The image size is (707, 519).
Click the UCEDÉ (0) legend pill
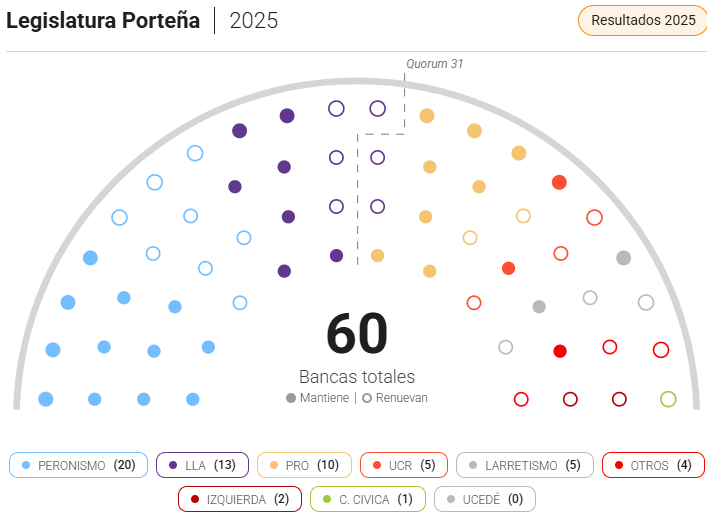point(485,499)
